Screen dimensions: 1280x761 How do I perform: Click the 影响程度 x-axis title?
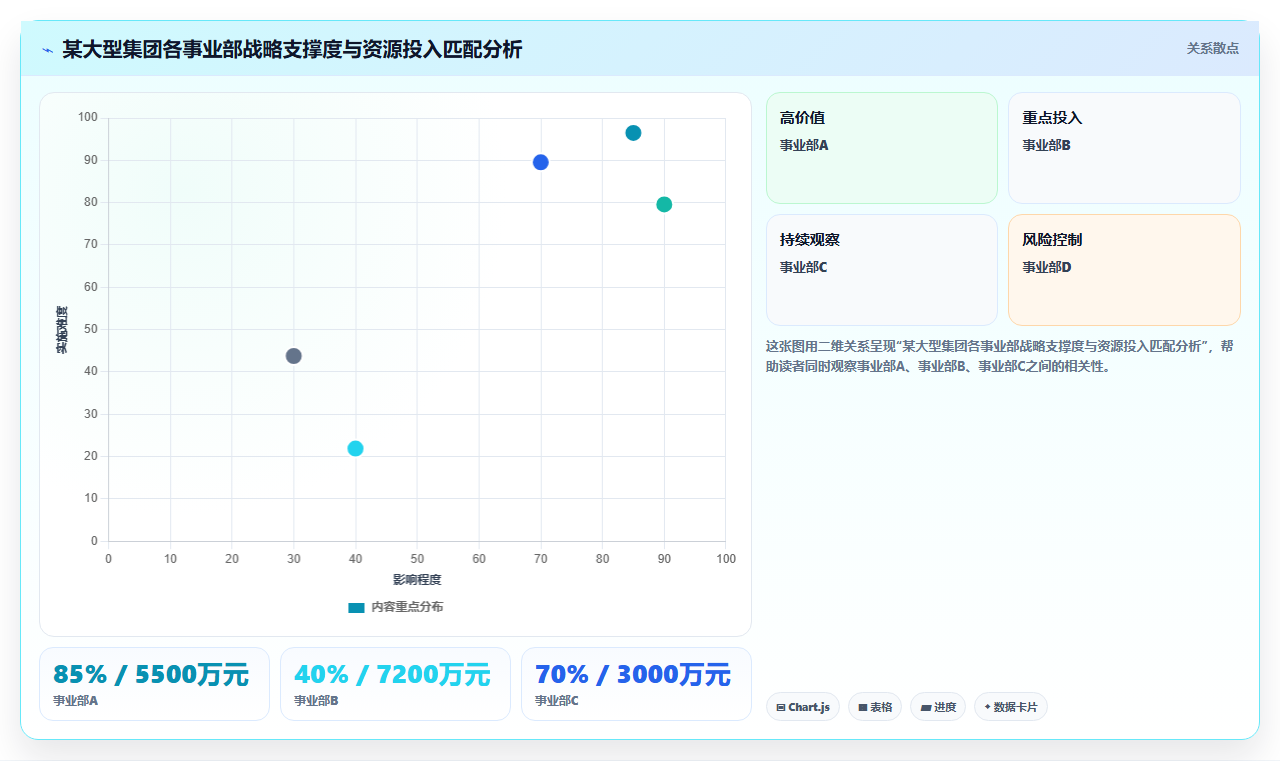coord(417,580)
